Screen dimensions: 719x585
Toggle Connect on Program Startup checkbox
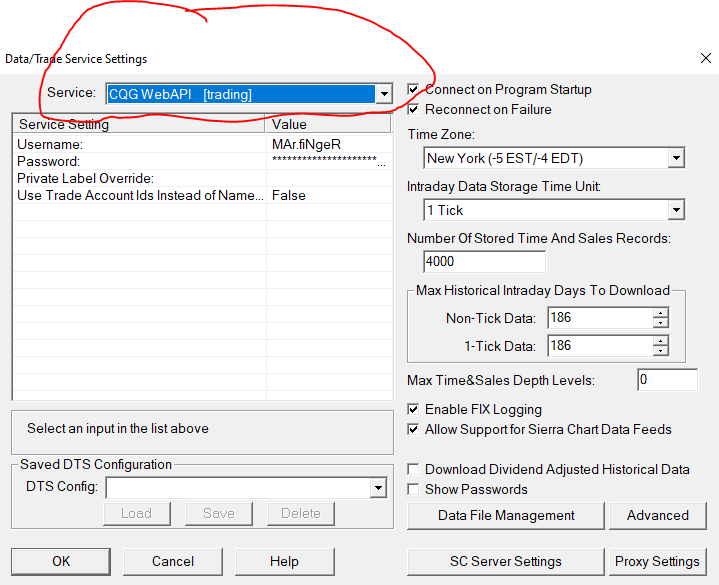[x=413, y=89]
